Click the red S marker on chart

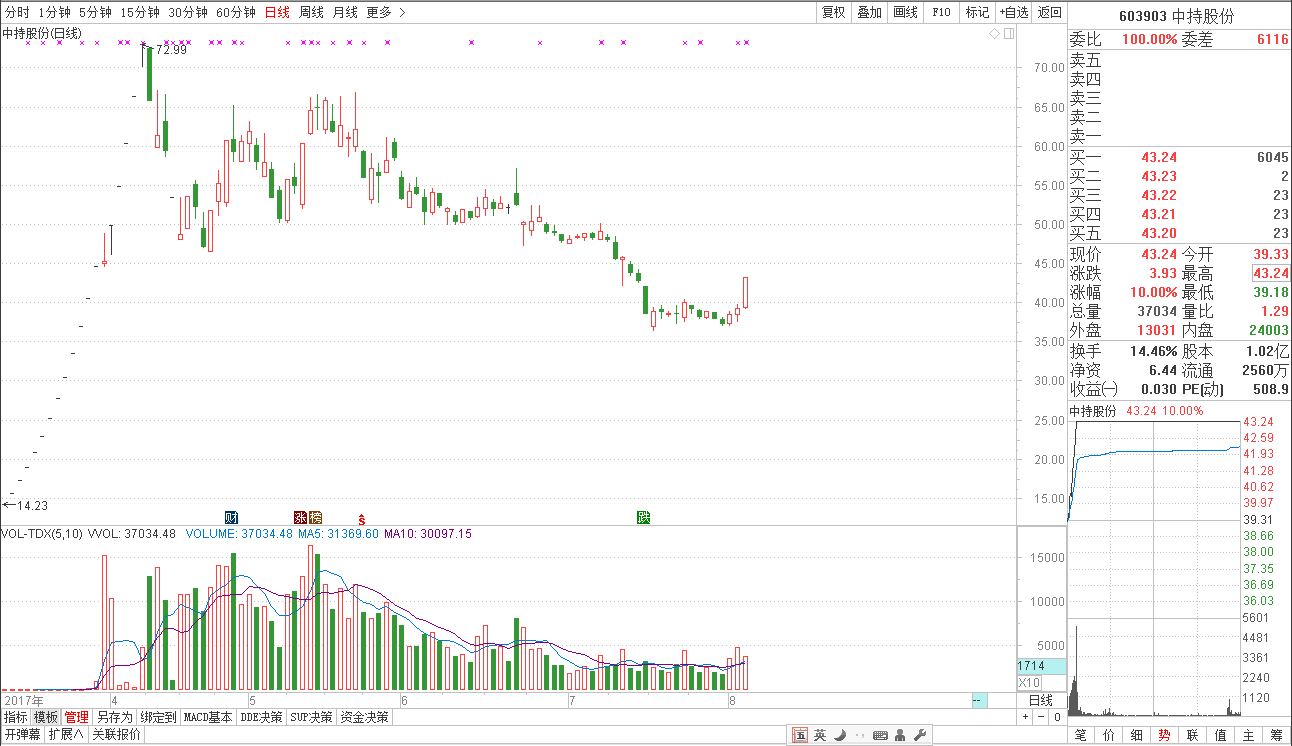click(361, 519)
